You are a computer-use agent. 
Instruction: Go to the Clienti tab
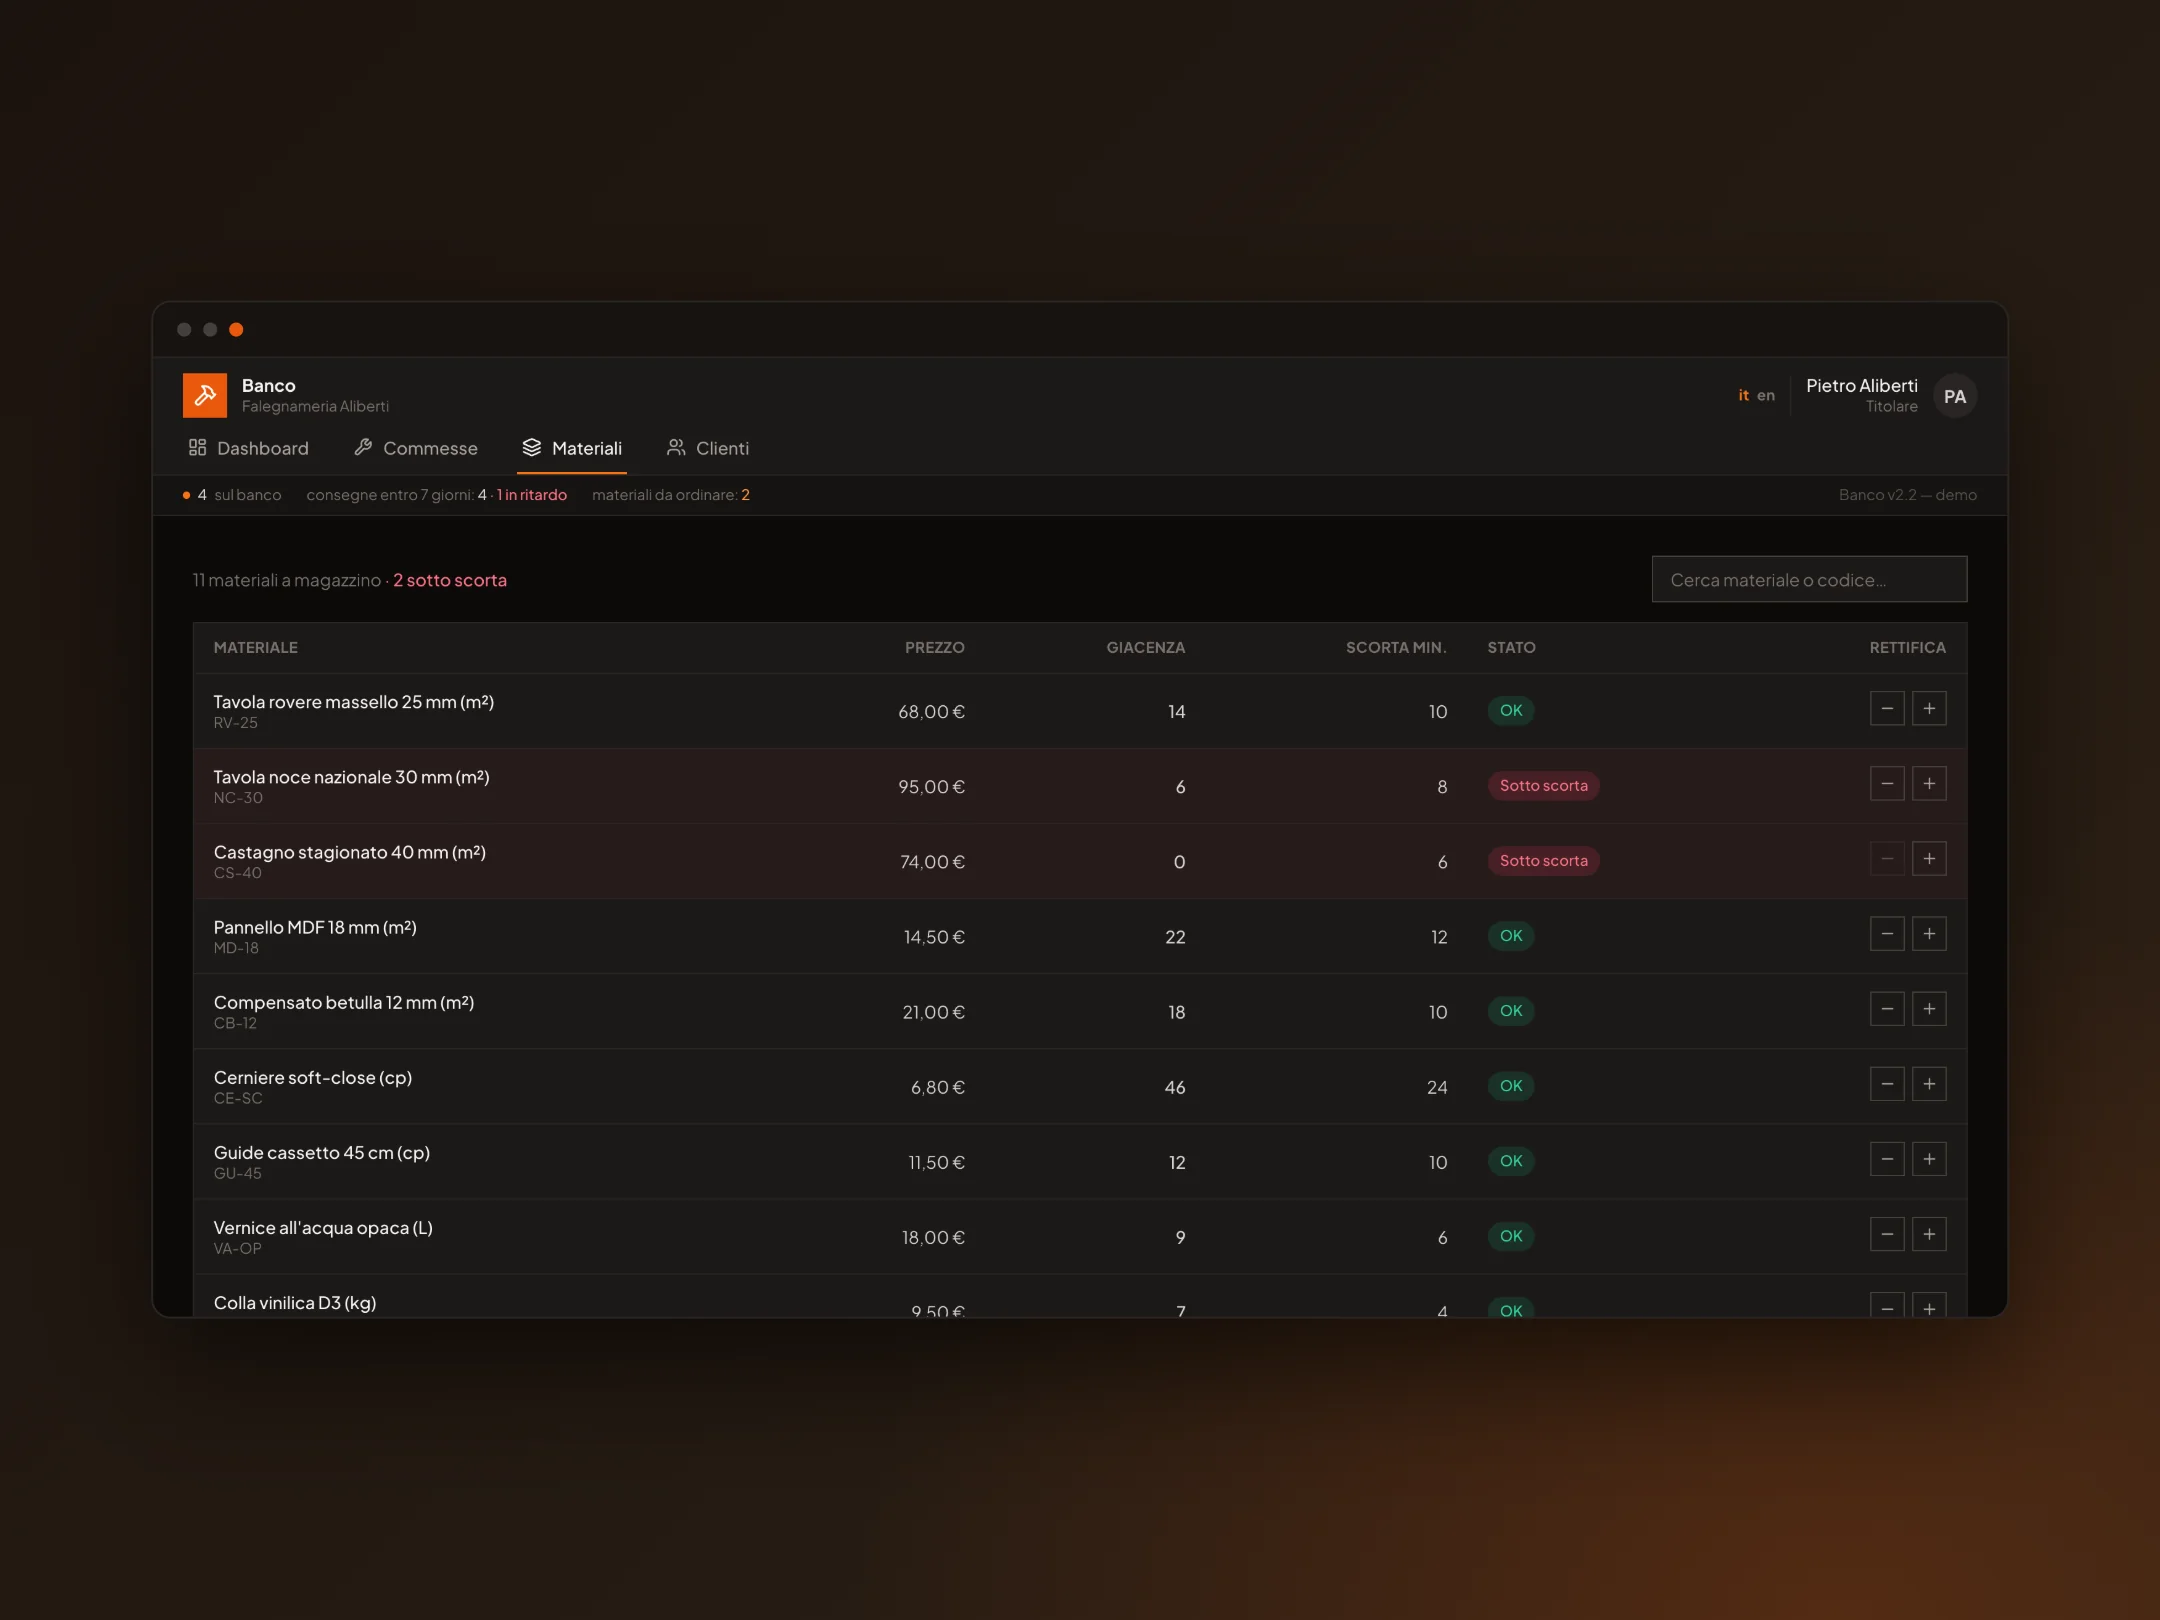pos(708,448)
